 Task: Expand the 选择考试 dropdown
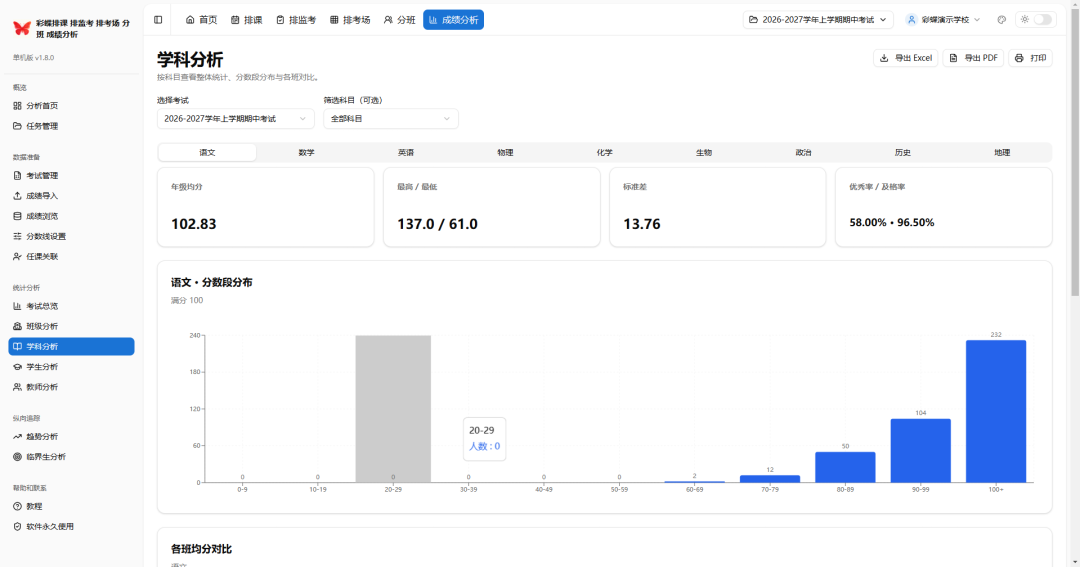point(235,119)
